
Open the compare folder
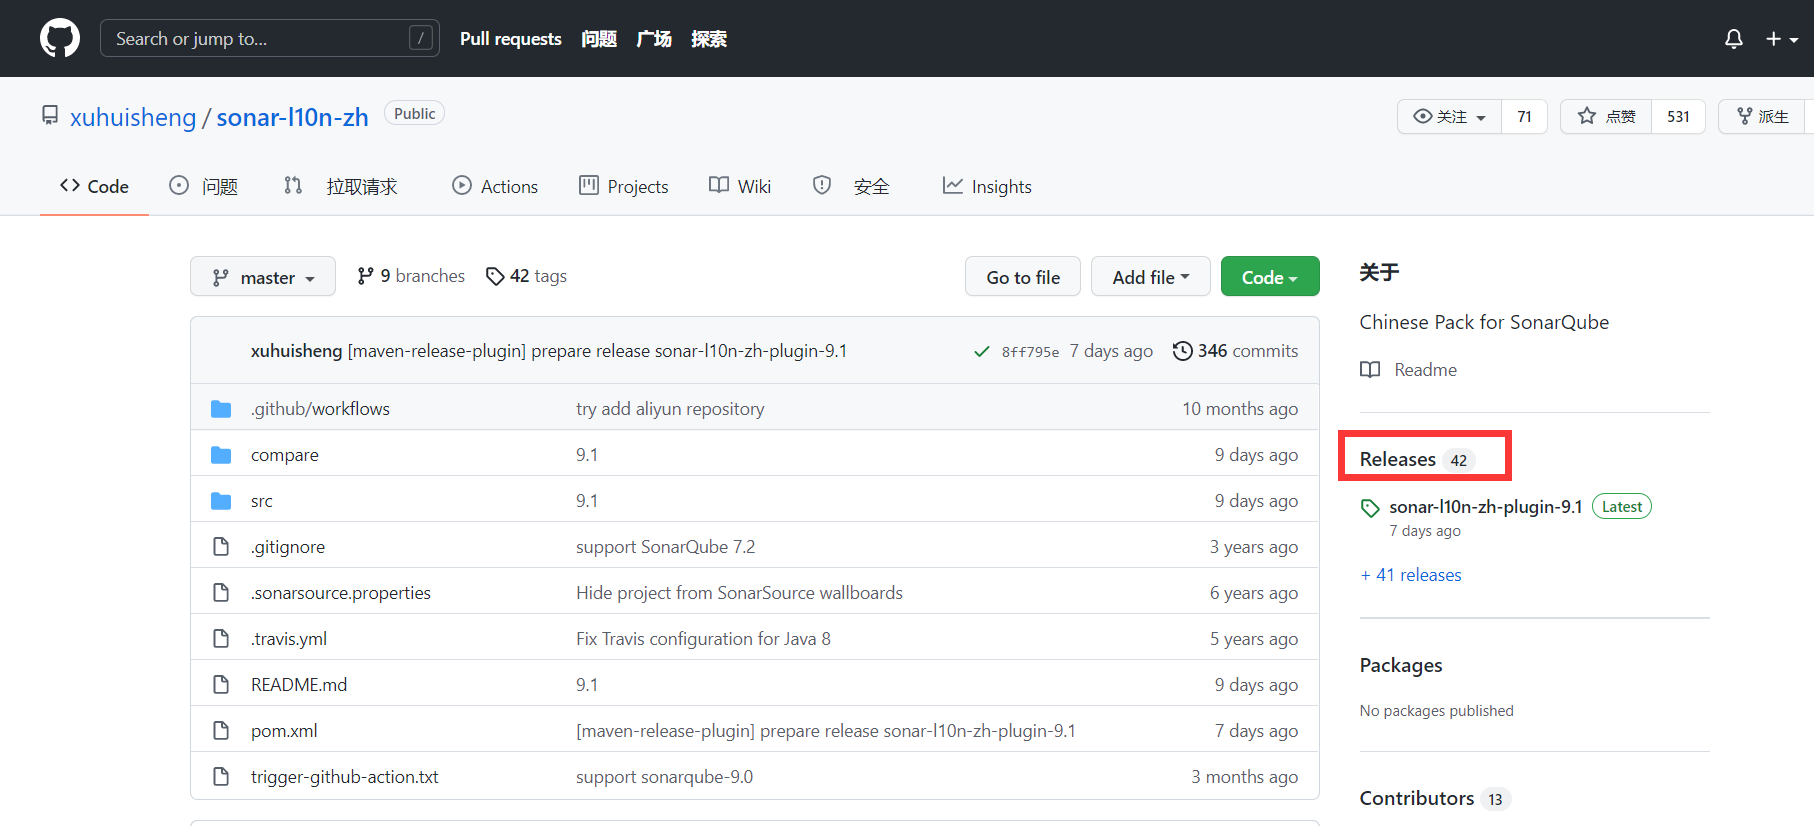click(x=285, y=455)
